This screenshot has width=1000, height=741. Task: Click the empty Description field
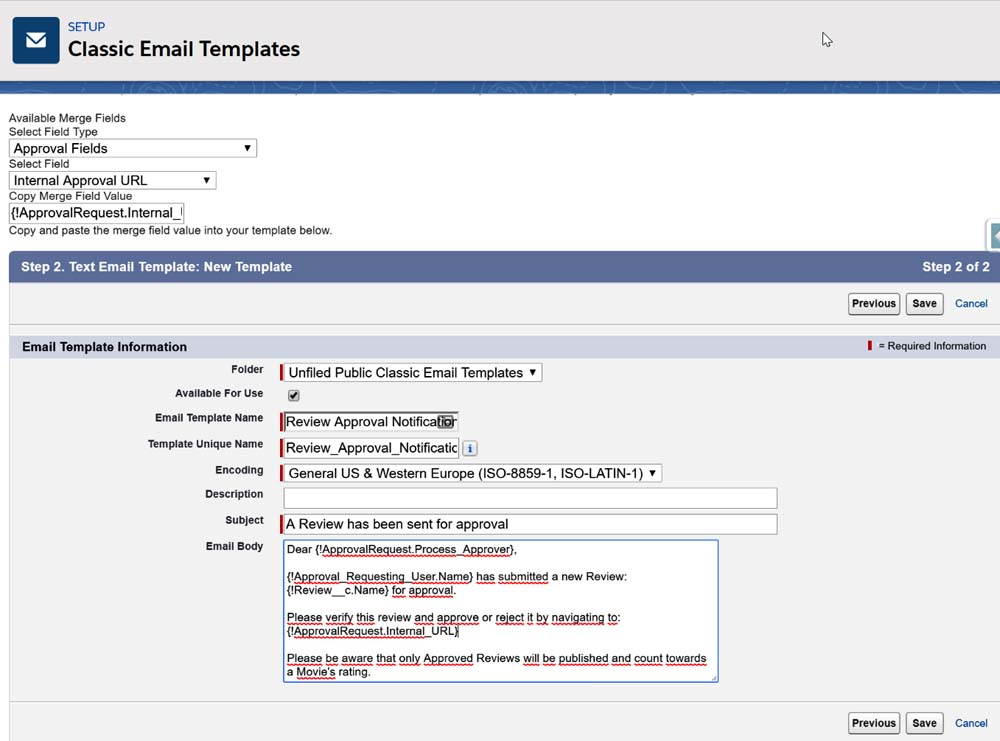pos(530,498)
